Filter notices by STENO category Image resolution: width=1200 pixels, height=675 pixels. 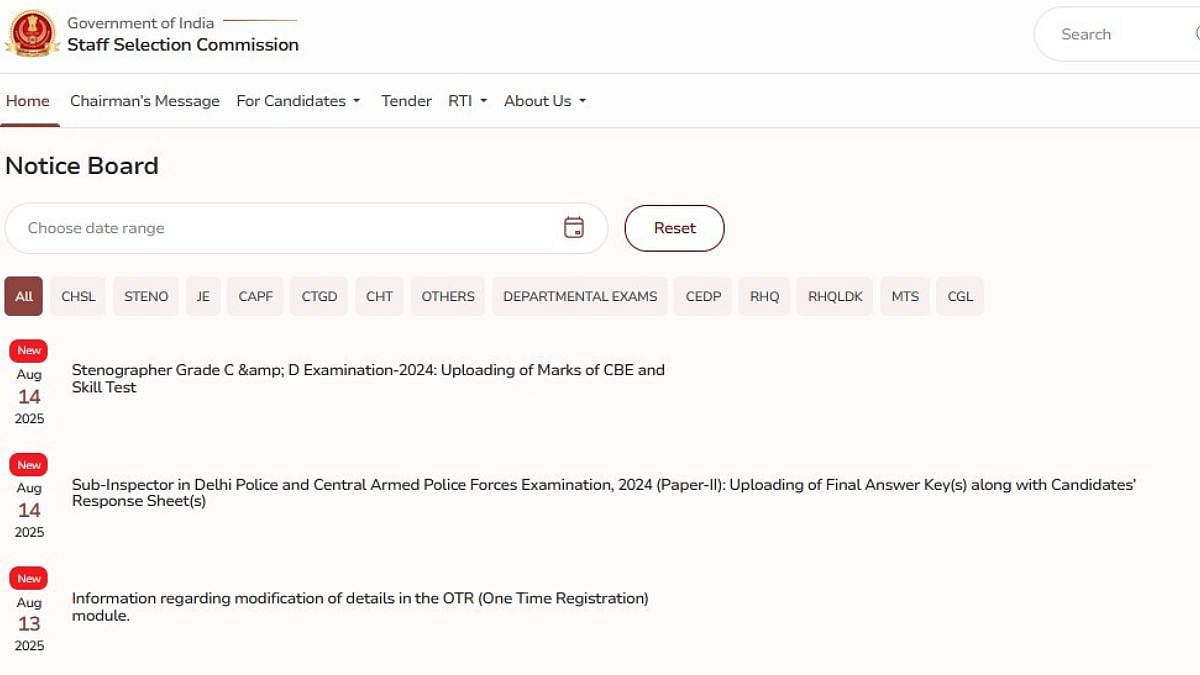[146, 296]
